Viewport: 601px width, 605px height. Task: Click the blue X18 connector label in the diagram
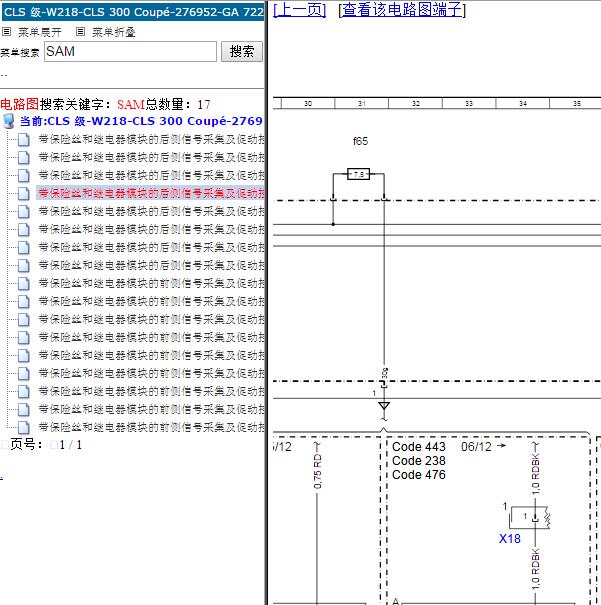(510, 538)
